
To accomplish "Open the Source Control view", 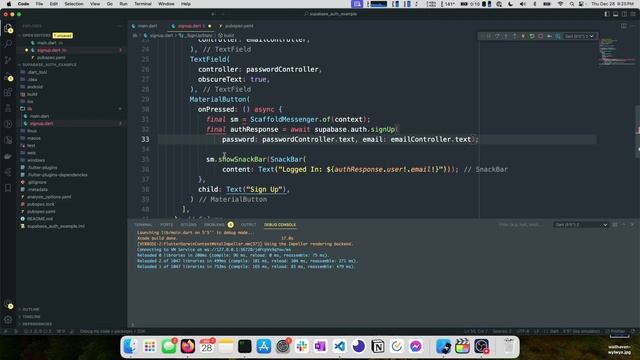I will point(8,60).
